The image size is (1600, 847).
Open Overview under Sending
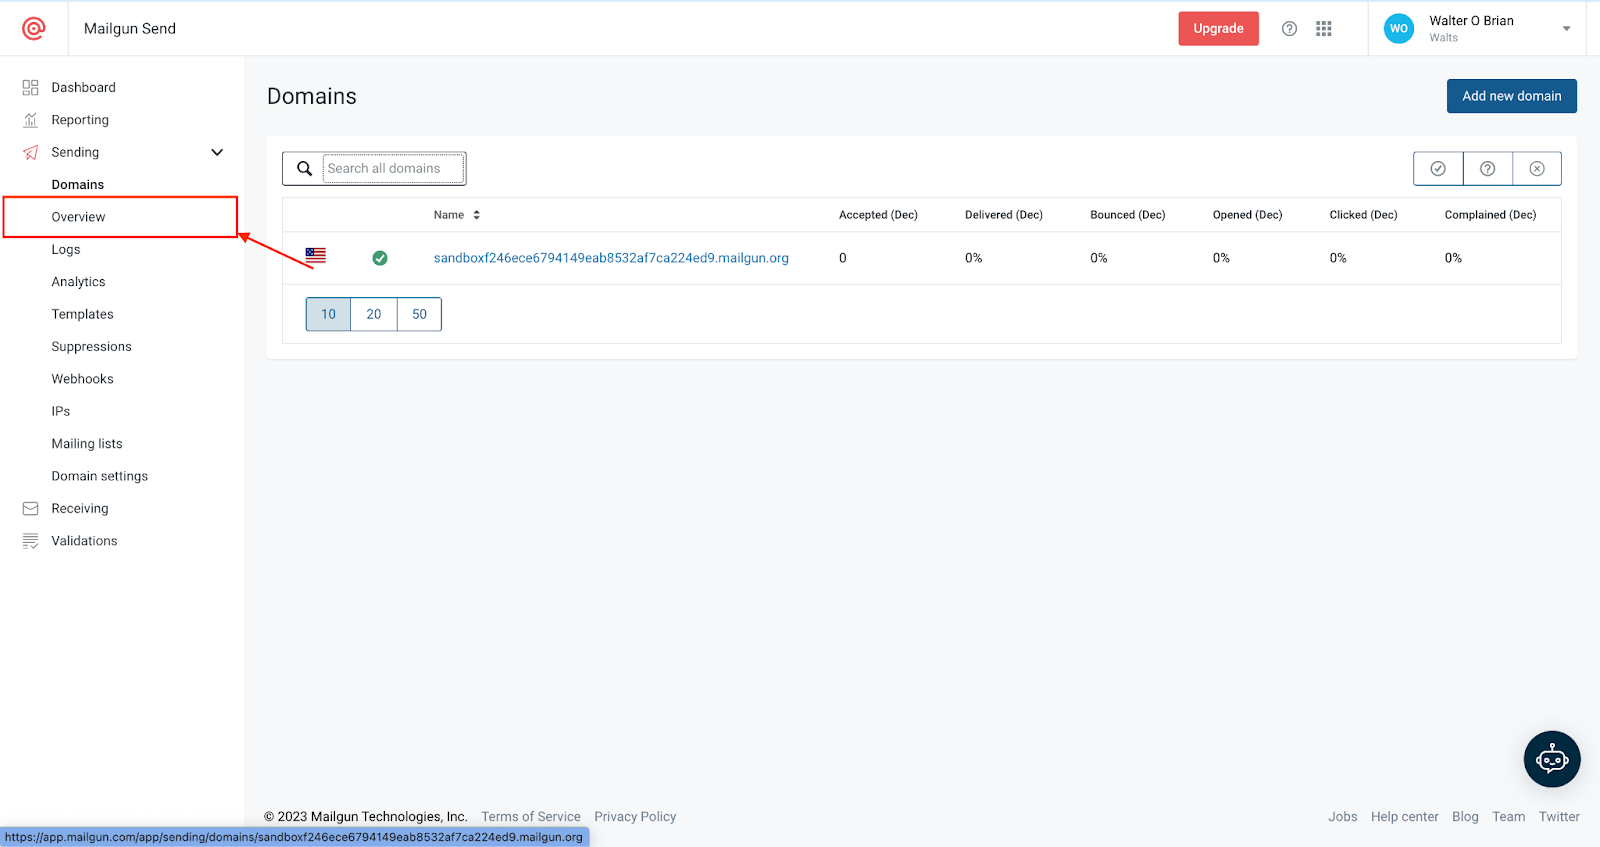tap(78, 217)
